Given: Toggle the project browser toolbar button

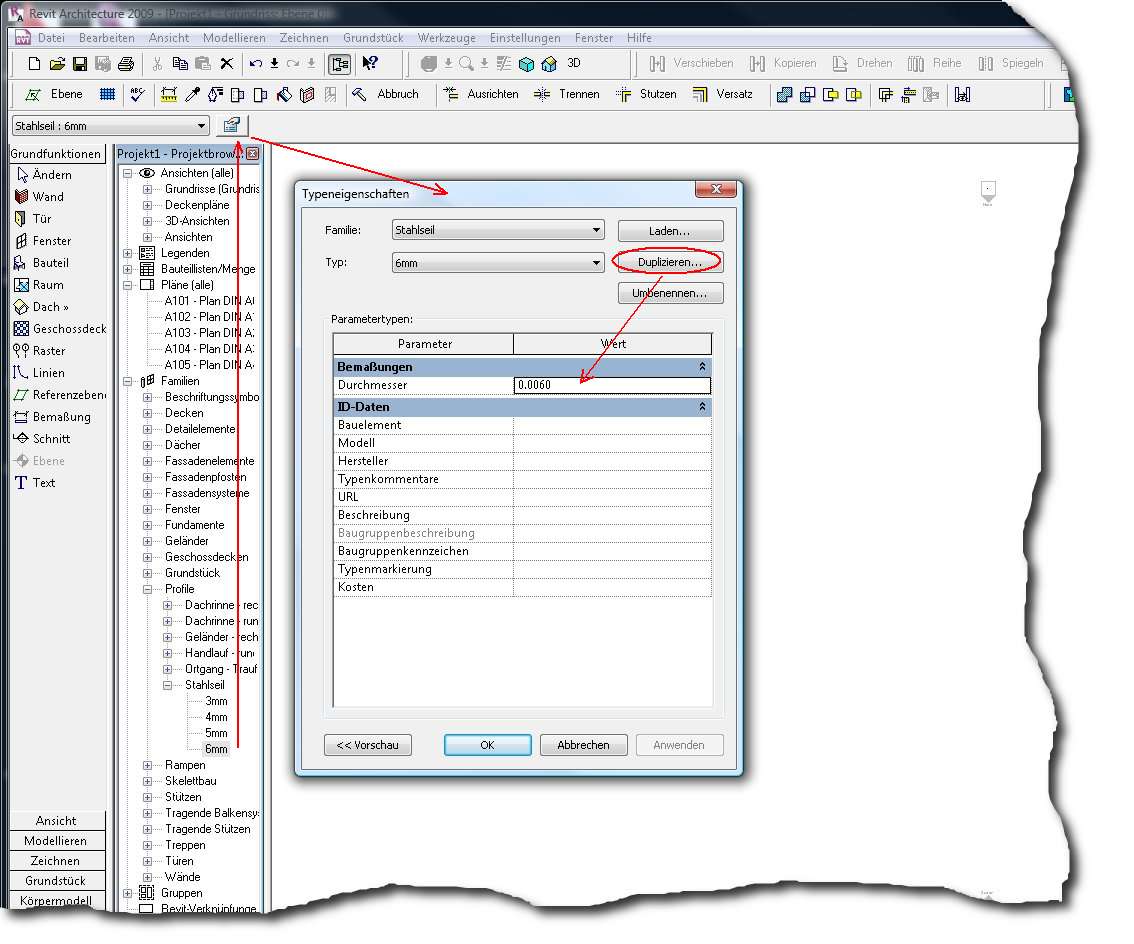Looking at the screenshot, I should 340,64.
